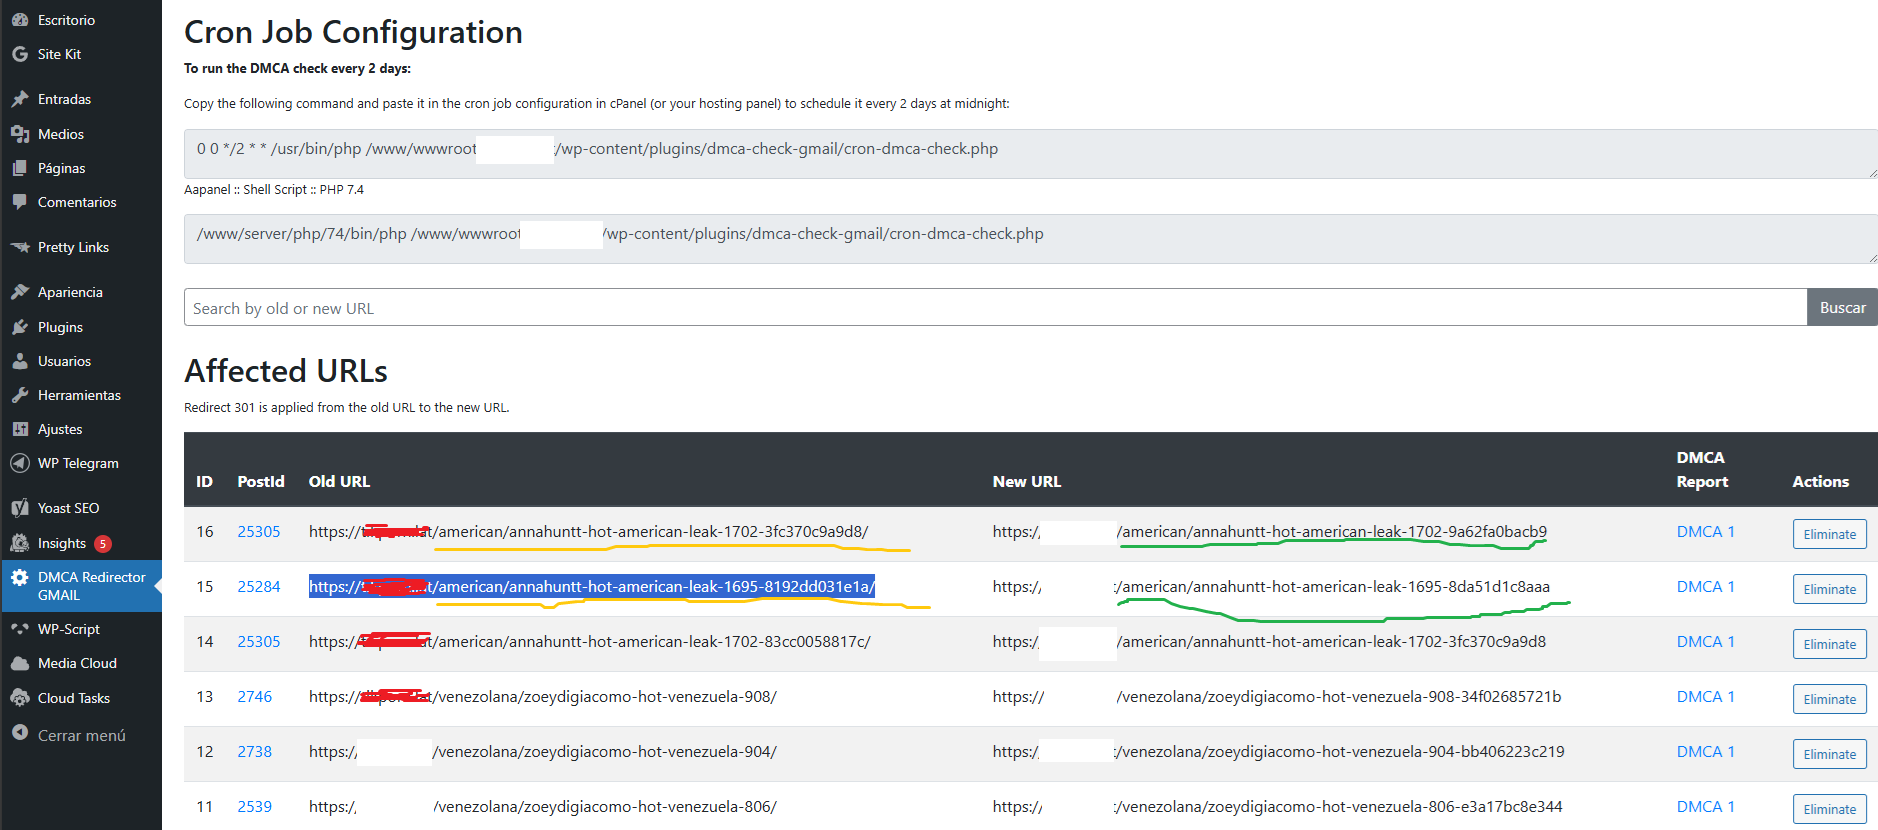Select the Plugins plug icon
Screen dimensions: 1878x830
coord(20,327)
